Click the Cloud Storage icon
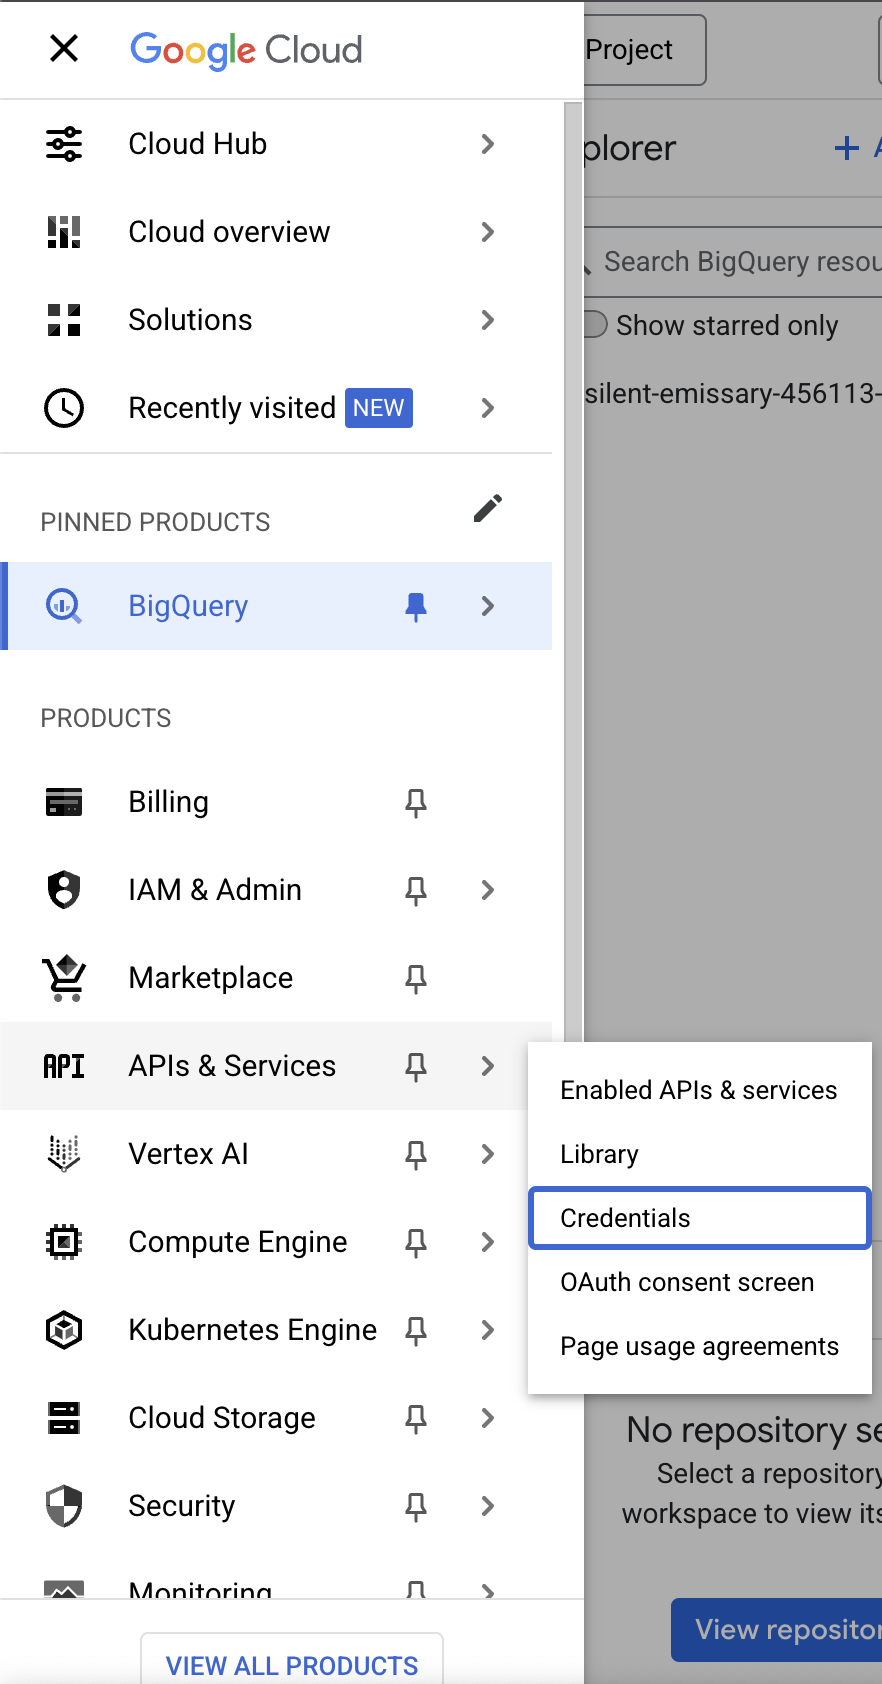882x1684 pixels. pyautogui.click(x=64, y=1418)
